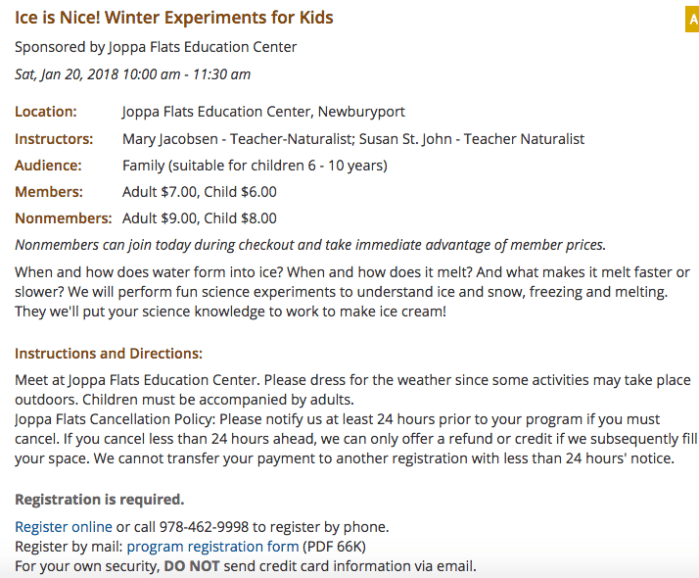
Task: Click the Sat, Jan 20, 2018 date line
Action: coord(132,74)
